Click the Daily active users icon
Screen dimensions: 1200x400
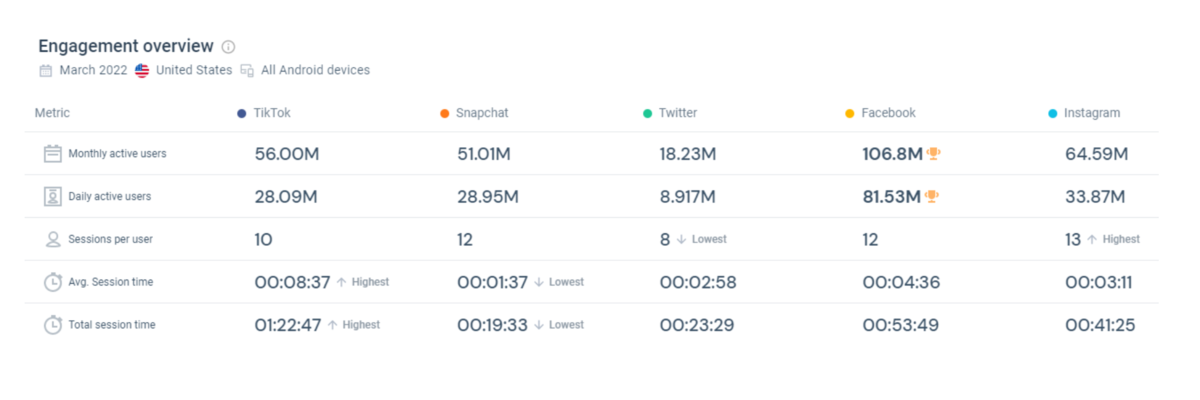[53, 196]
